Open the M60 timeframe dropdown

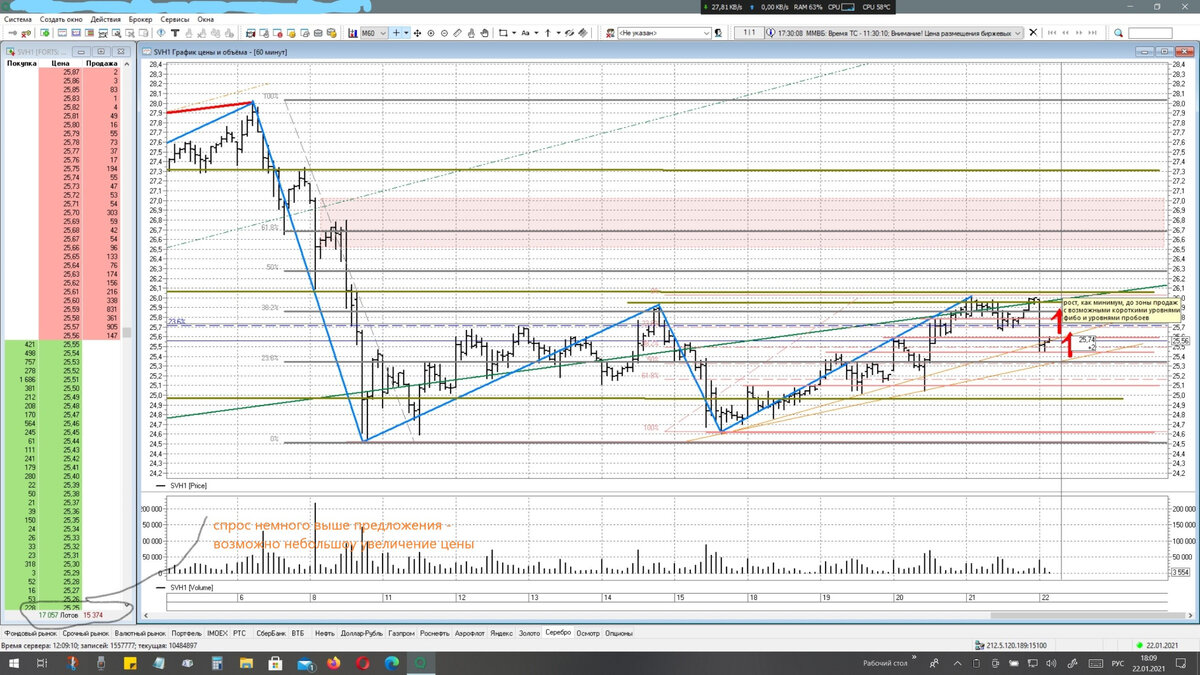click(382, 33)
